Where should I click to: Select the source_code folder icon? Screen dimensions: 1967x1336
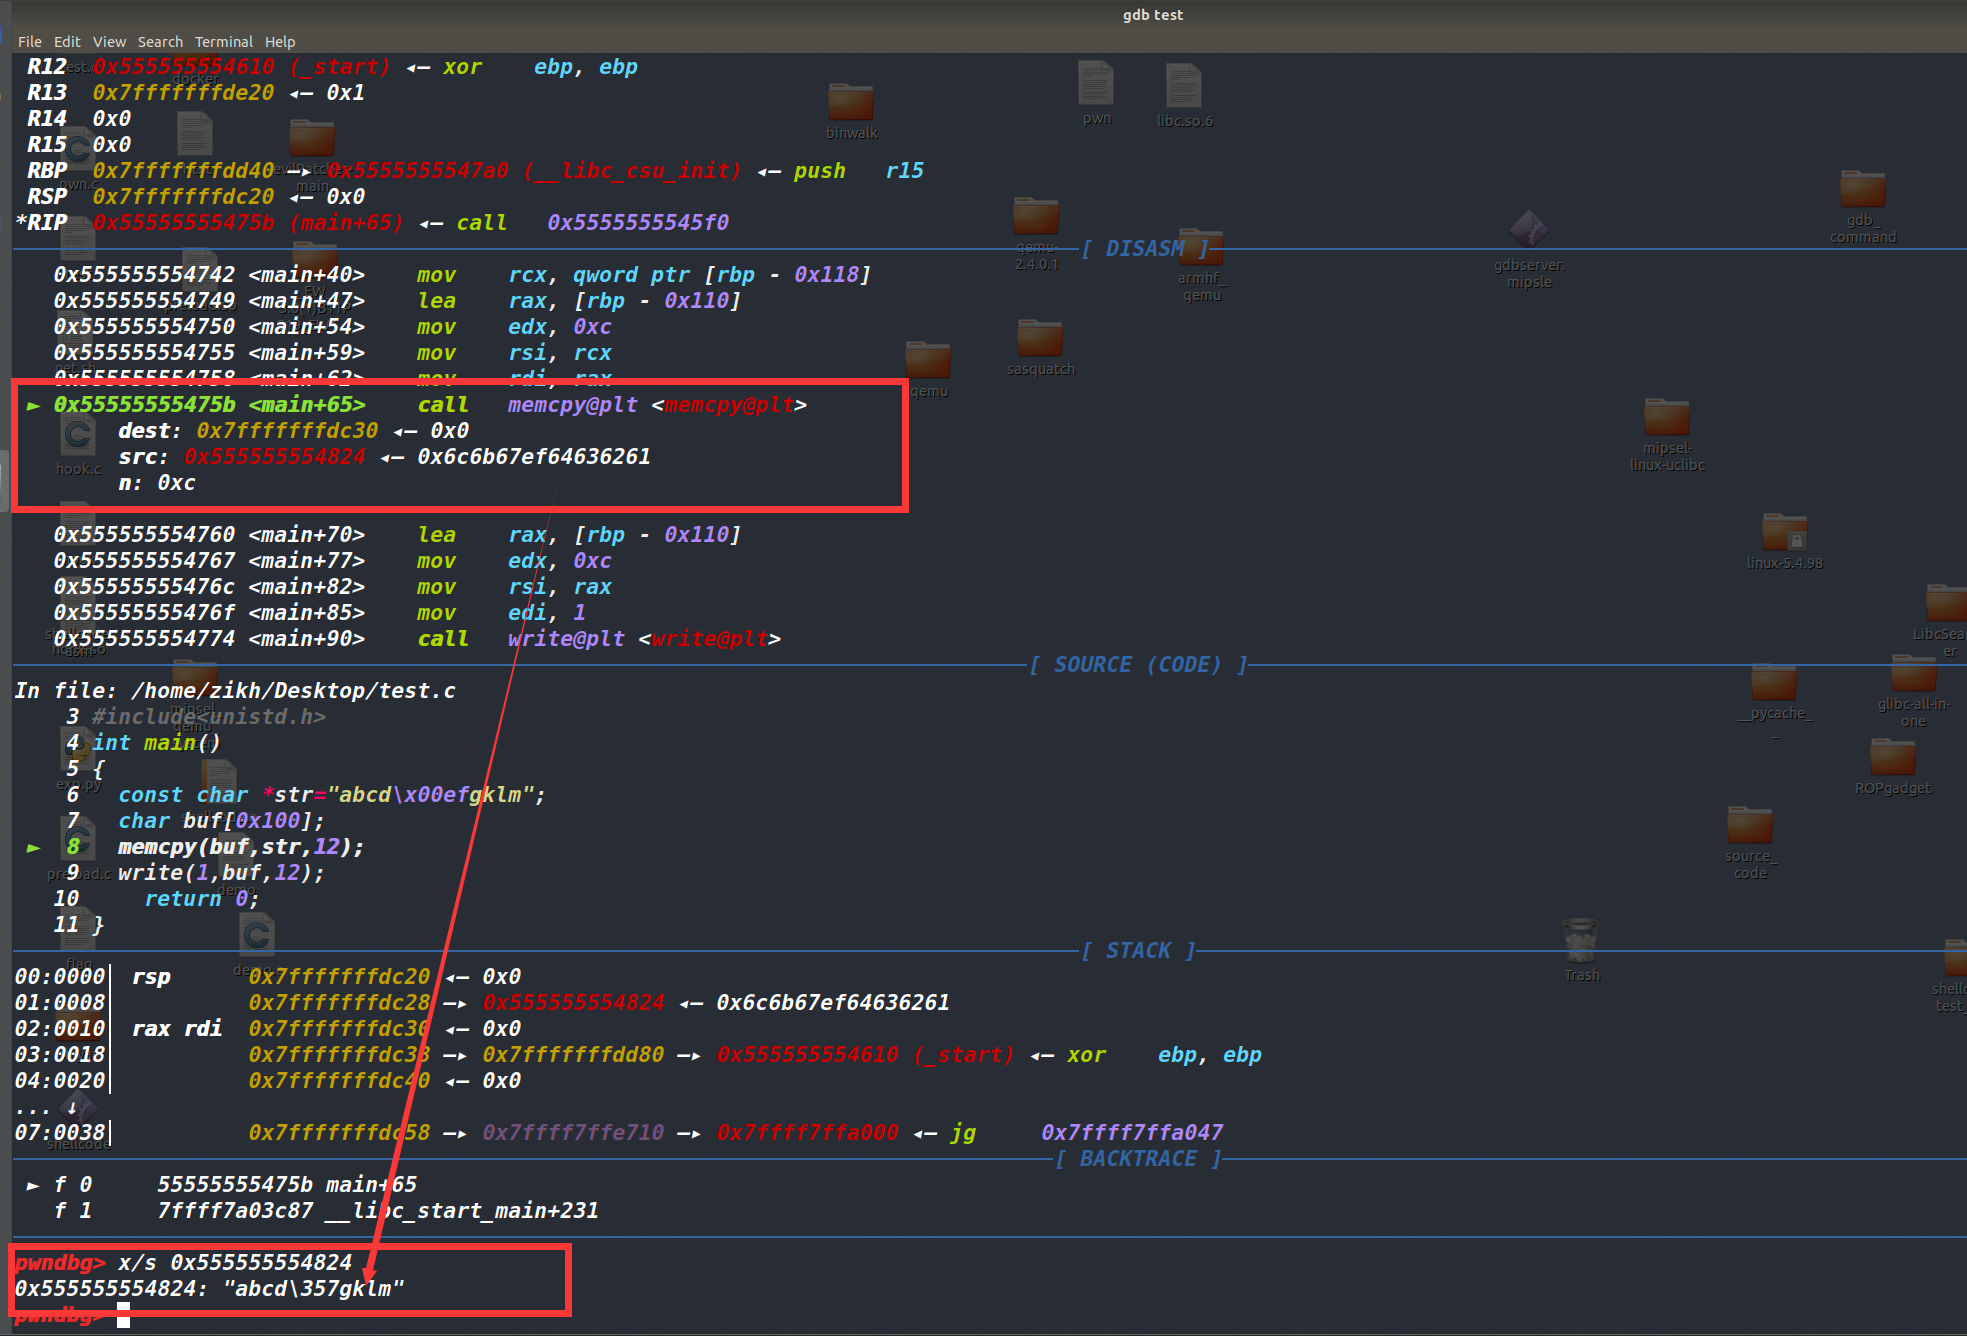pyautogui.click(x=1750, y=843)
